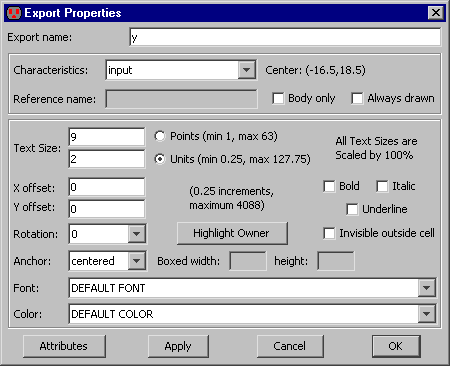The image size is (450, 366).
Task: Click the Y offset input field
Action: point(107,209)
